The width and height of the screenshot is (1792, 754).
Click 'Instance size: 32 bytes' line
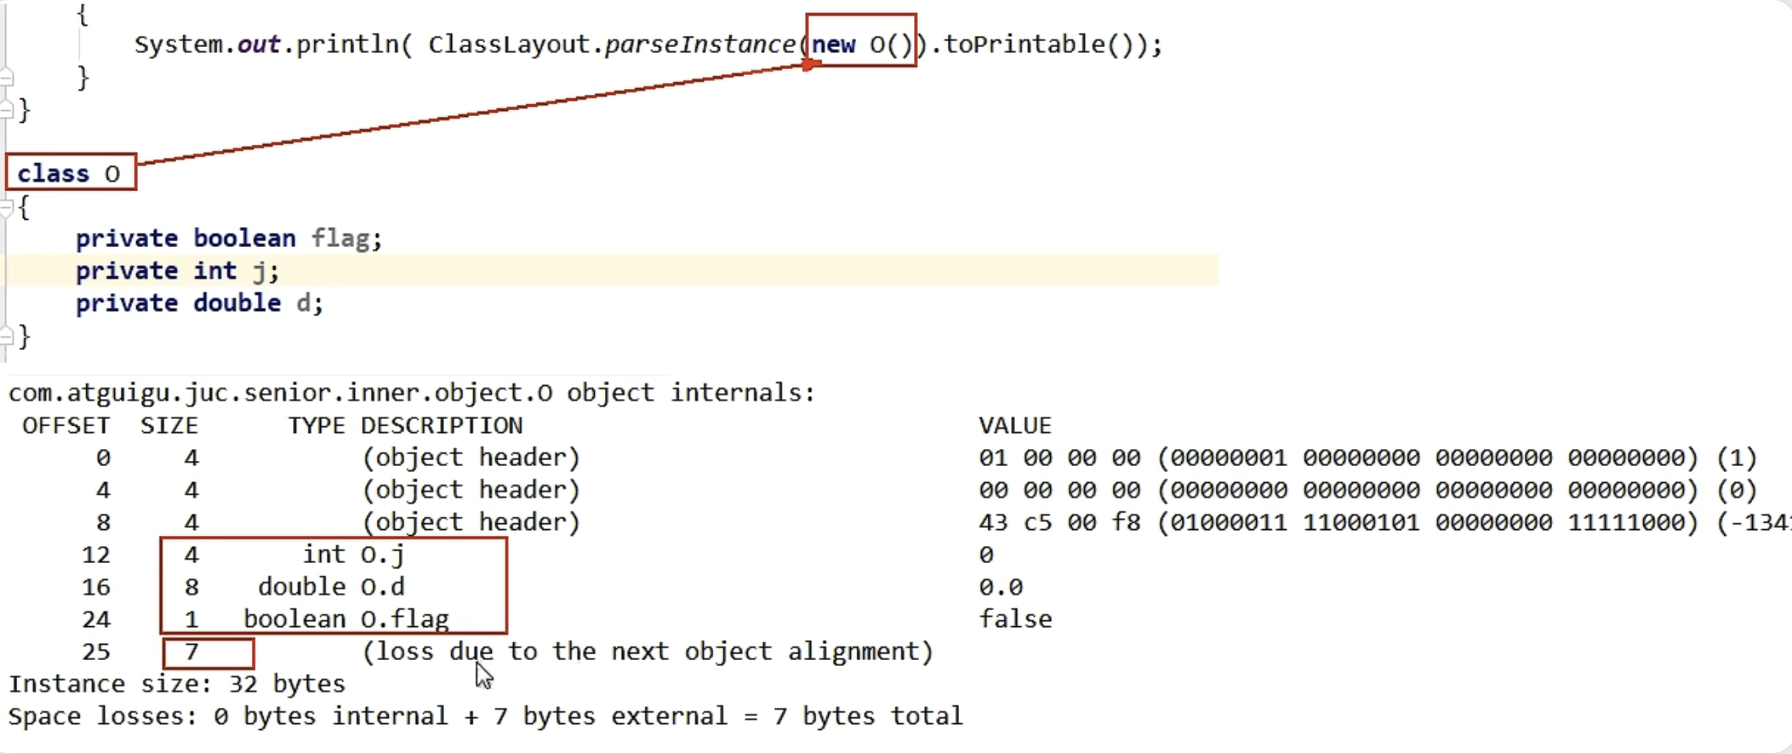(x=177, y=685)
